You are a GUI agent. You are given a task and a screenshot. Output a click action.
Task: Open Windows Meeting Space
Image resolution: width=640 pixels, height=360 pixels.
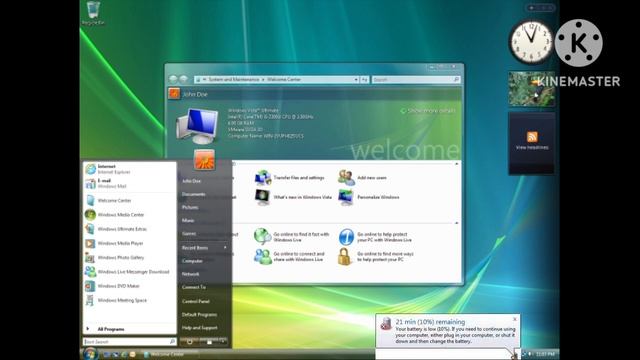pos(129,300)
